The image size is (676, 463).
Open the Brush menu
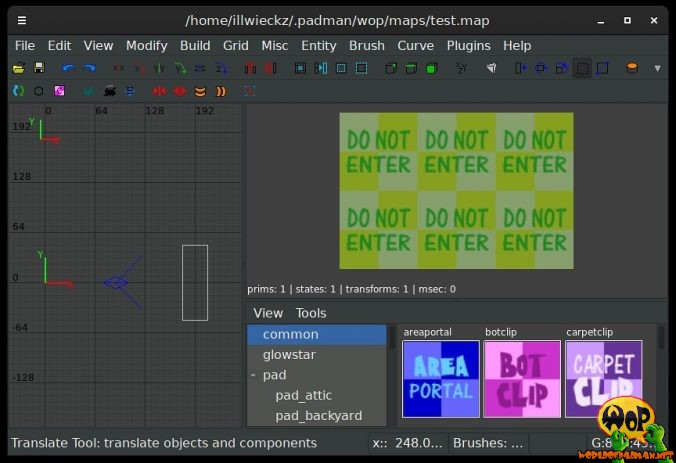coord(367,45)
